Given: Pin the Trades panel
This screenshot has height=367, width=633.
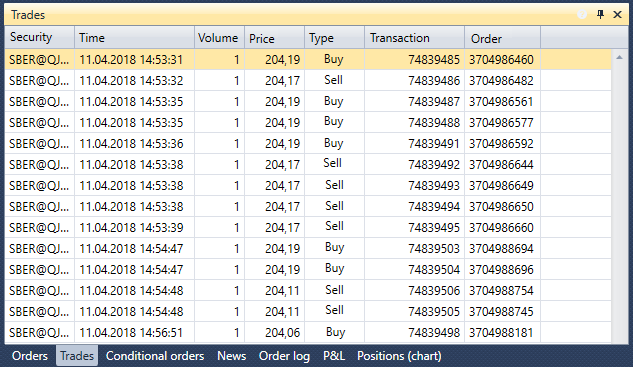Looking at the screenshot, I should 600,15.
